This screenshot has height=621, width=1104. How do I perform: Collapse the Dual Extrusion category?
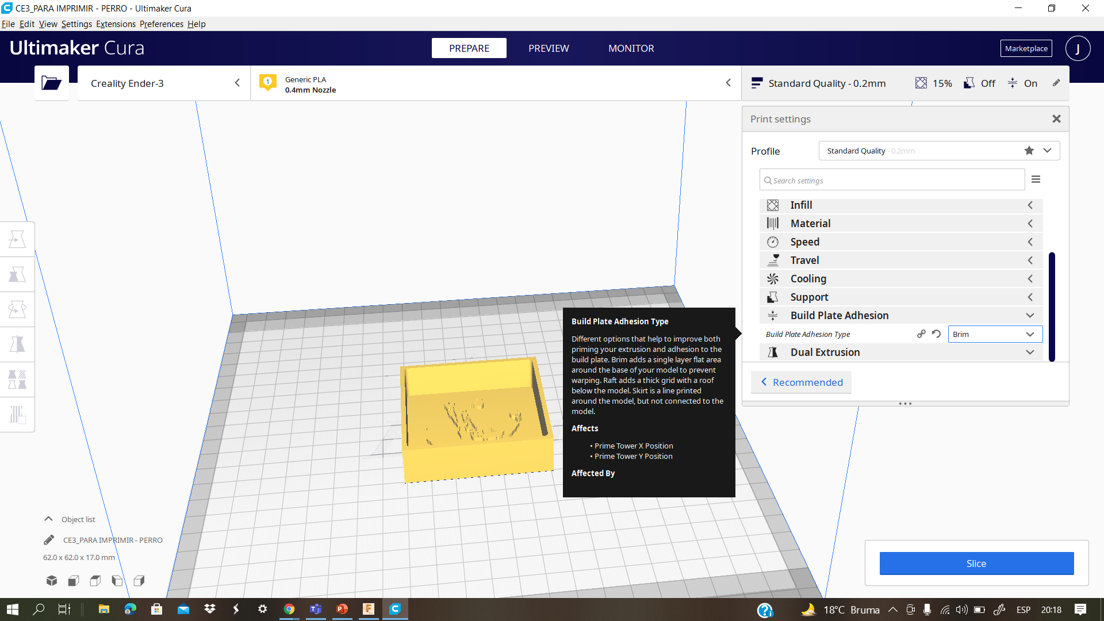point(901,352)
